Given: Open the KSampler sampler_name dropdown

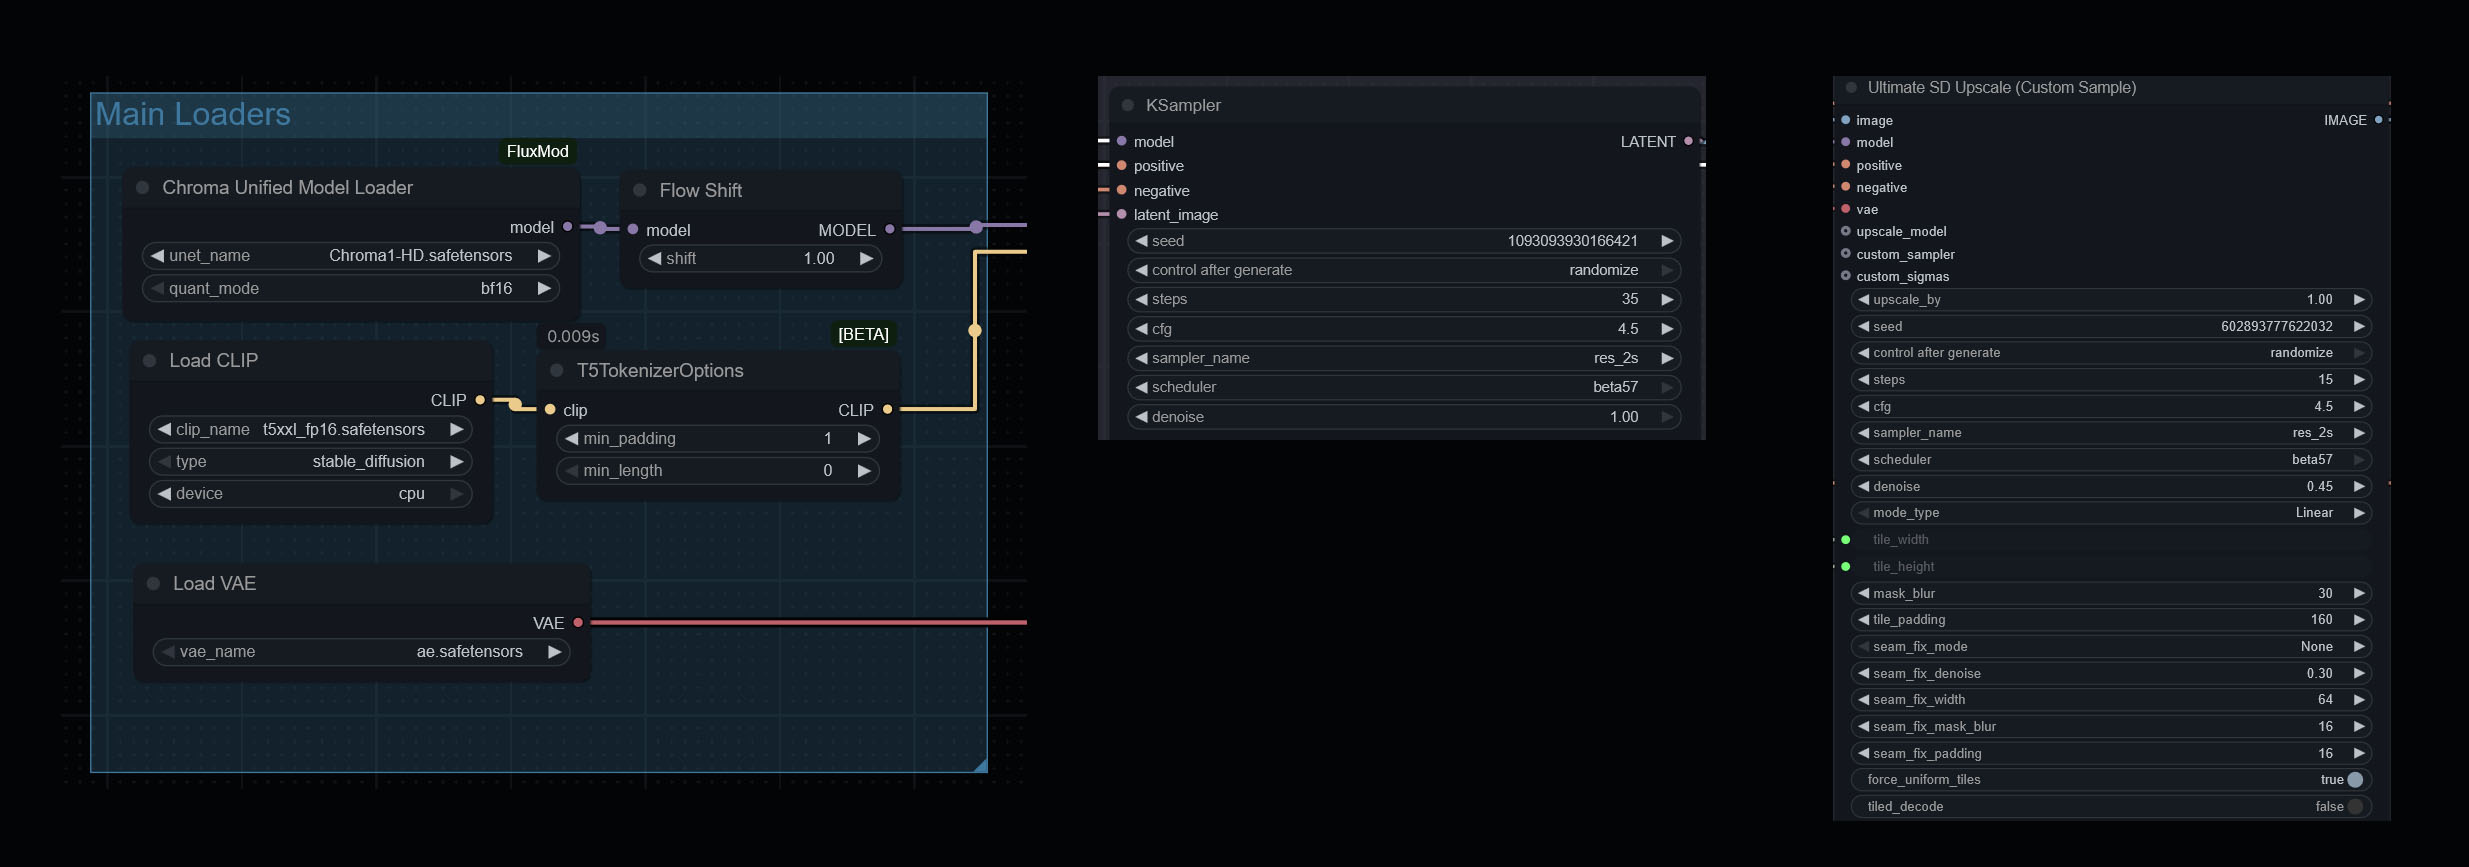Looking at the screenshot, I should (1404, 358).
